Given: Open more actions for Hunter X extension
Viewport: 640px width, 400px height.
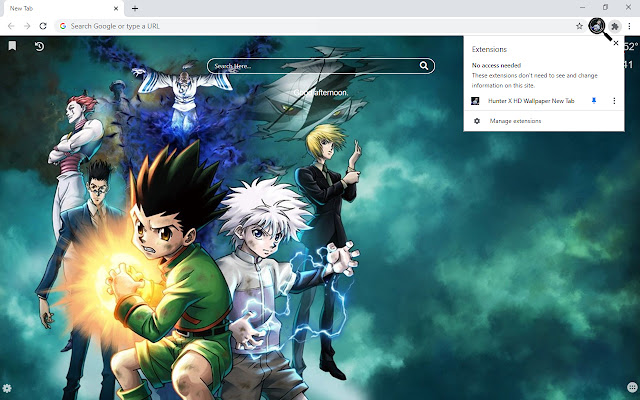Looking at the screenshot, I should (614, 100).
